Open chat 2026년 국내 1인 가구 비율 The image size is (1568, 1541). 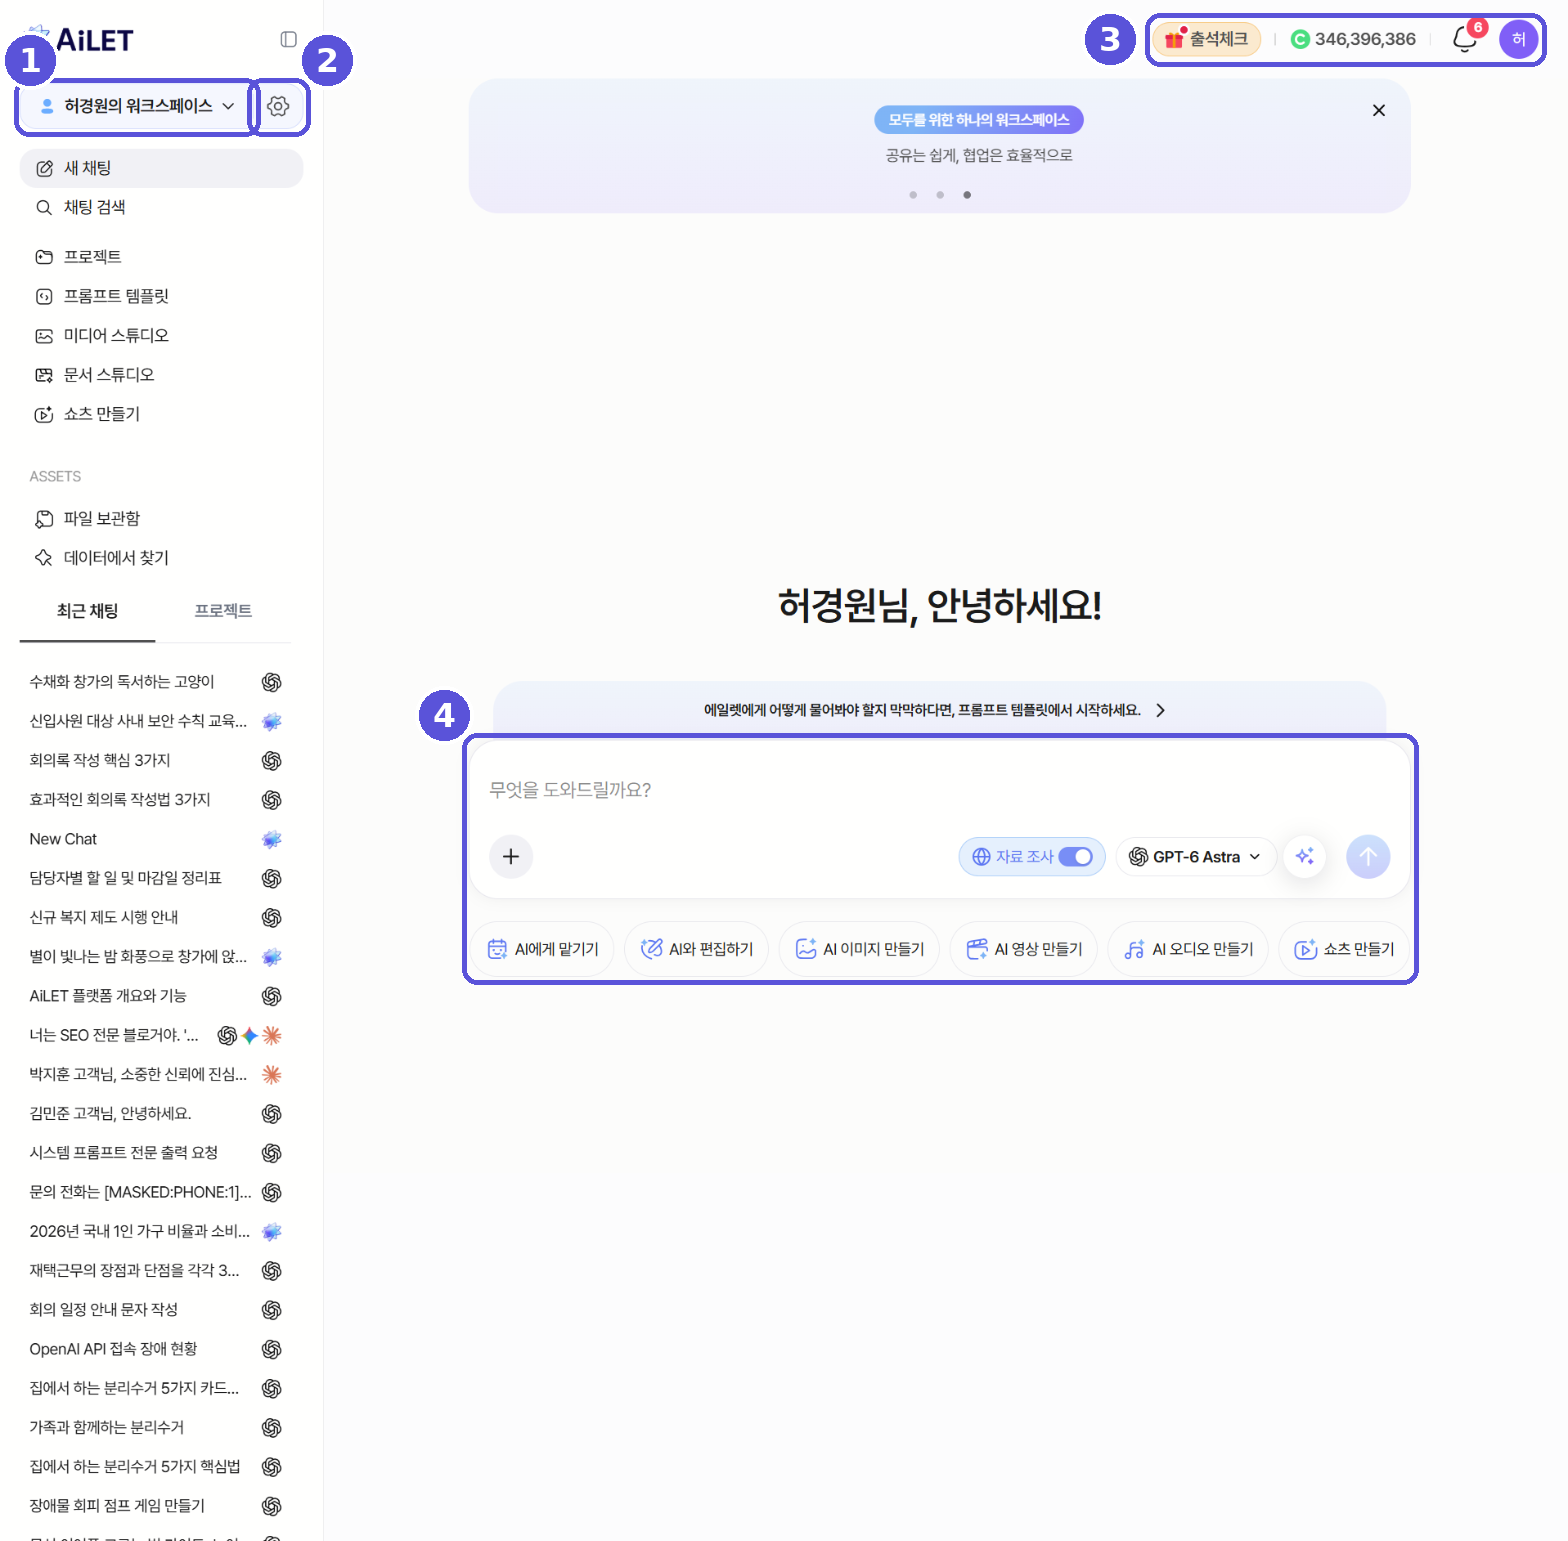[x=155, y=1231]
